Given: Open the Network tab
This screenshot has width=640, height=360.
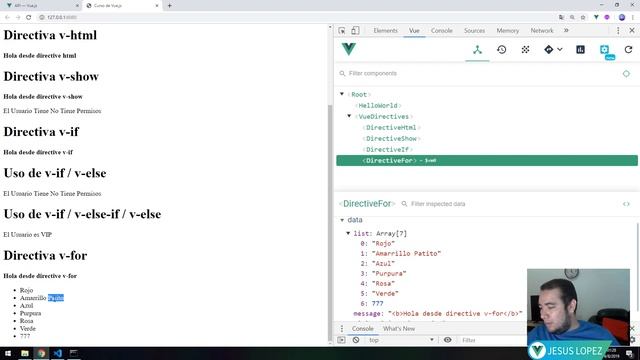Looking at the screenshot, I should click(542, 31).
